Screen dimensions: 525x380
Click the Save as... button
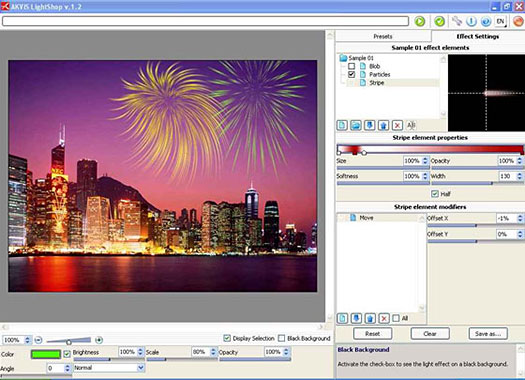pos(488,333)
